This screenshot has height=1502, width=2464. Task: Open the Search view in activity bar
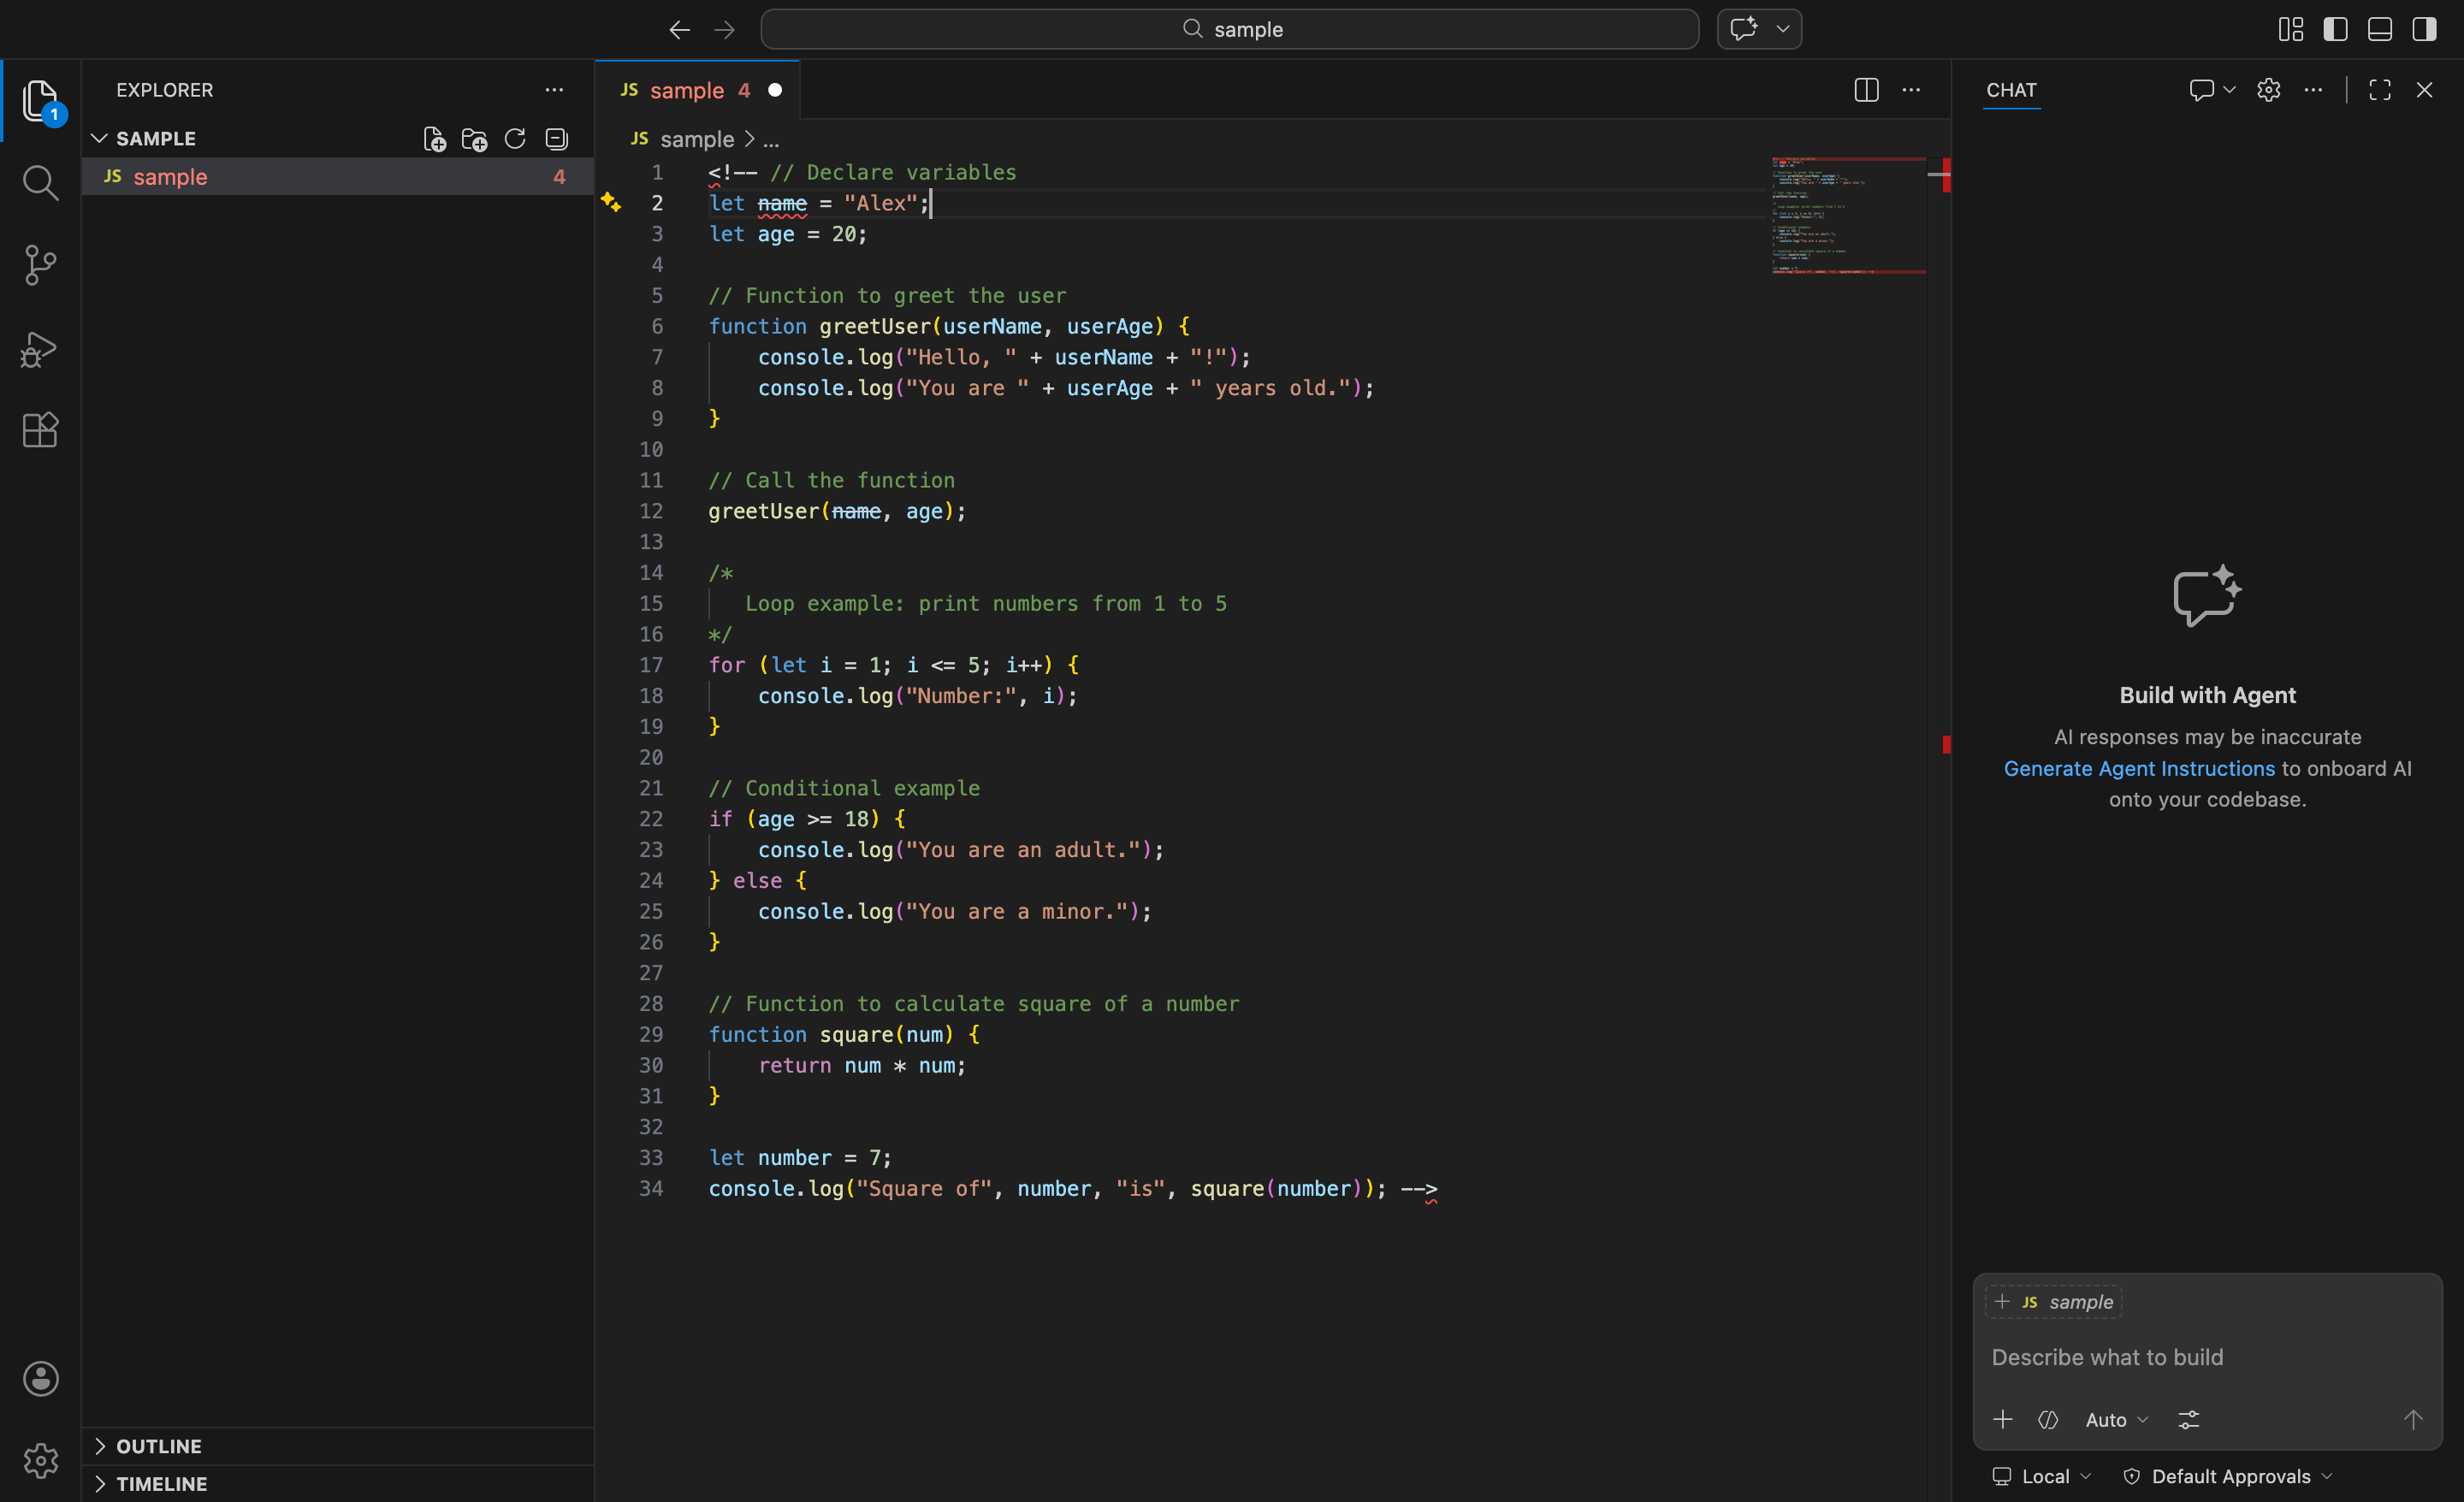point(40,183)
